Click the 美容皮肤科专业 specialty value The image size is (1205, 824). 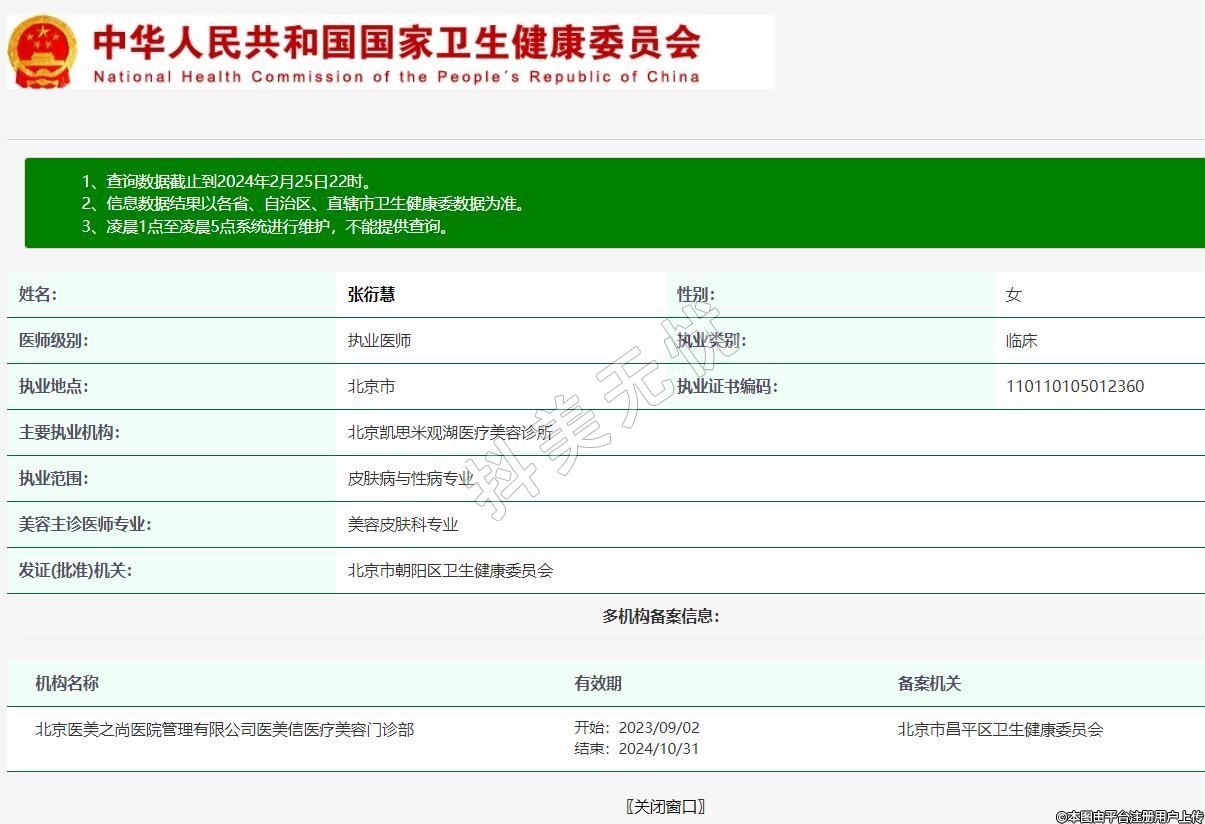pyautogui.click(x=402, y=525)
